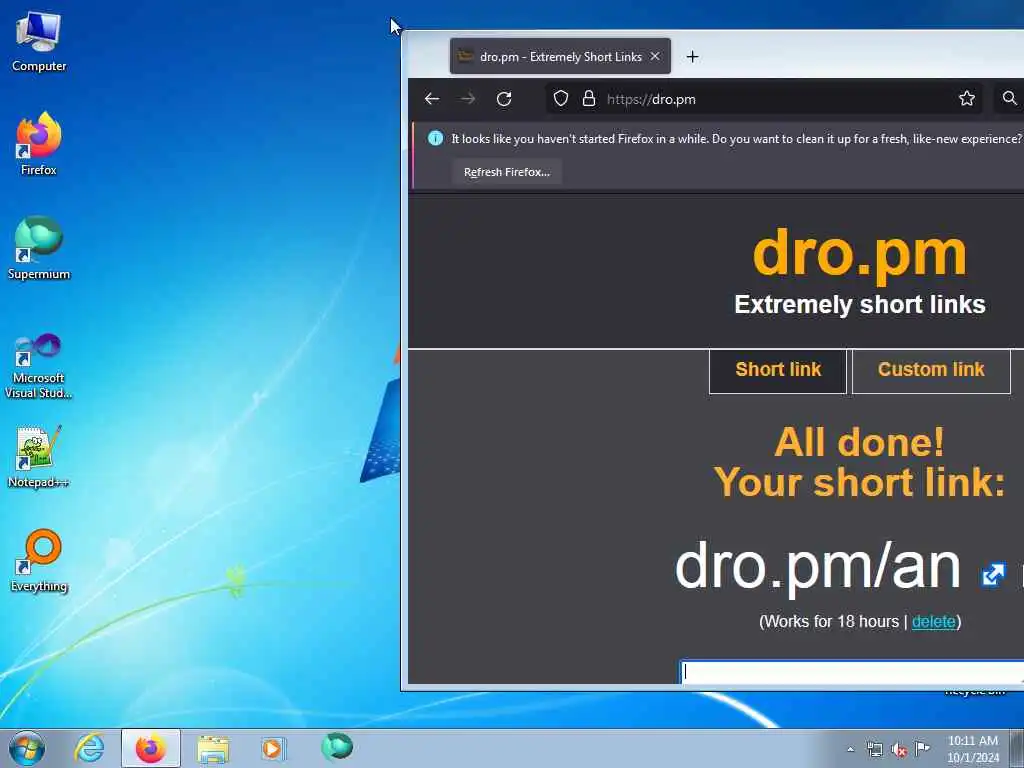
Task: Switch to the Short link tab
Action: [778, 370]
